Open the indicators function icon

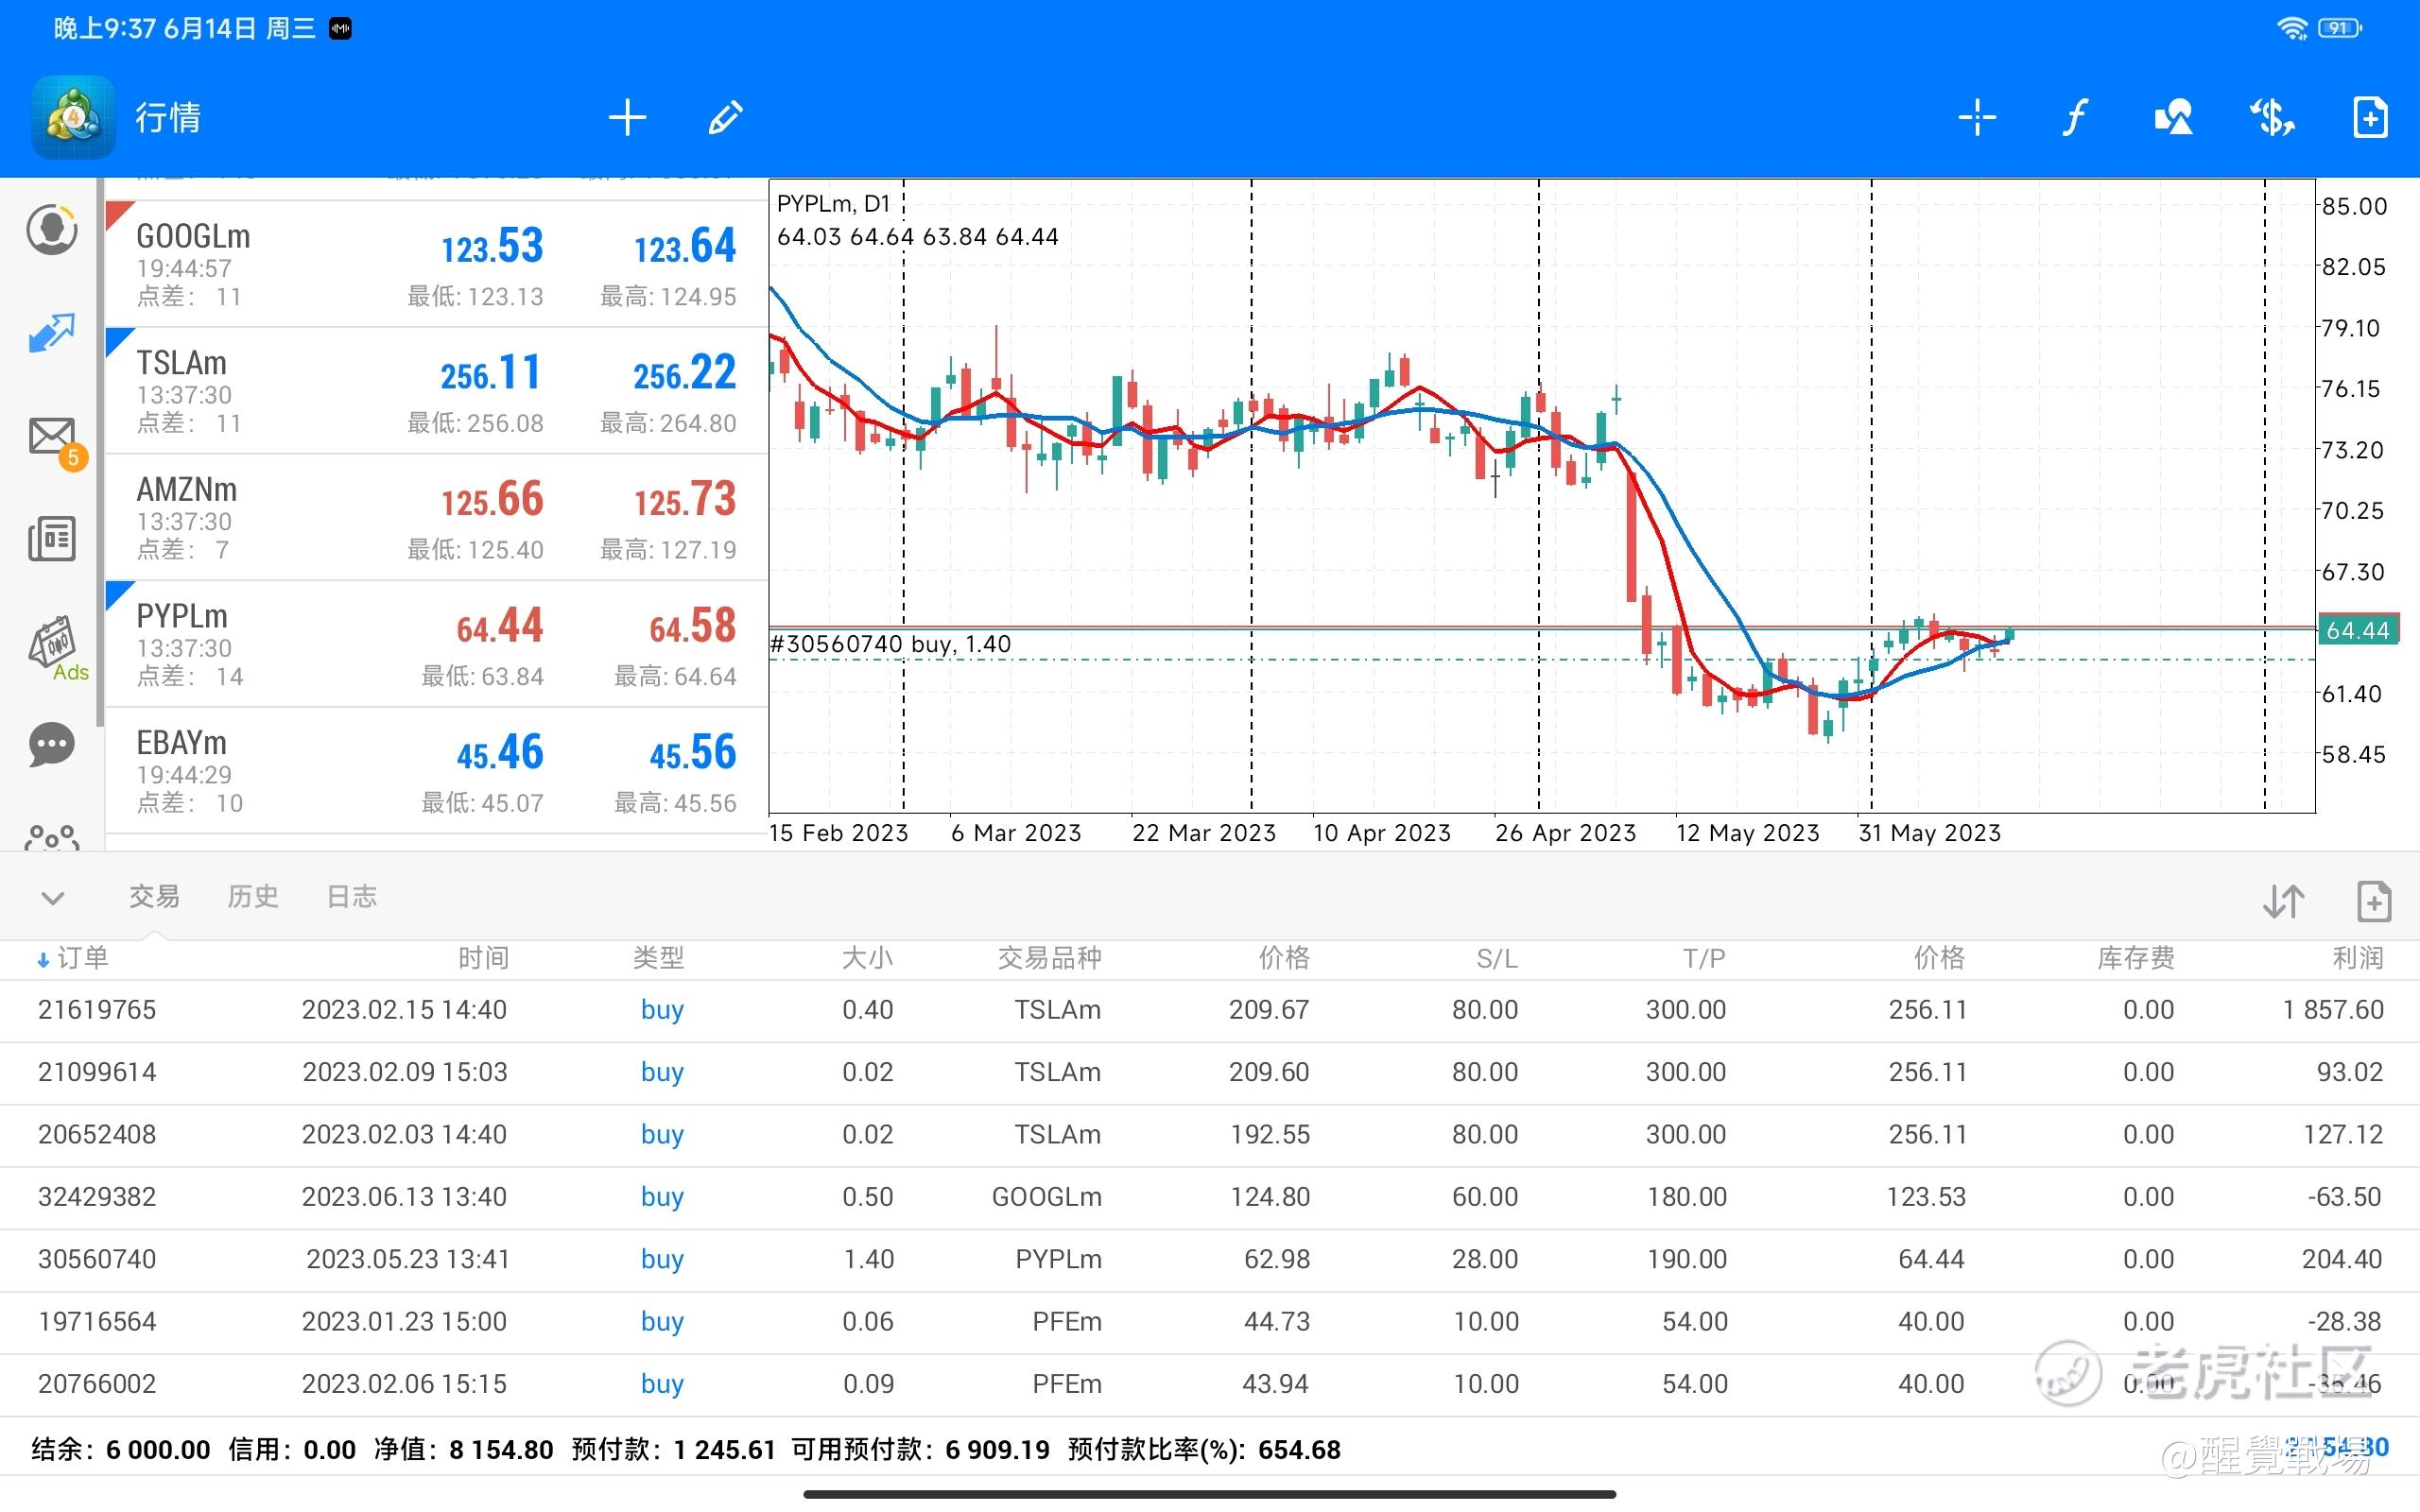pos(2075,117)
